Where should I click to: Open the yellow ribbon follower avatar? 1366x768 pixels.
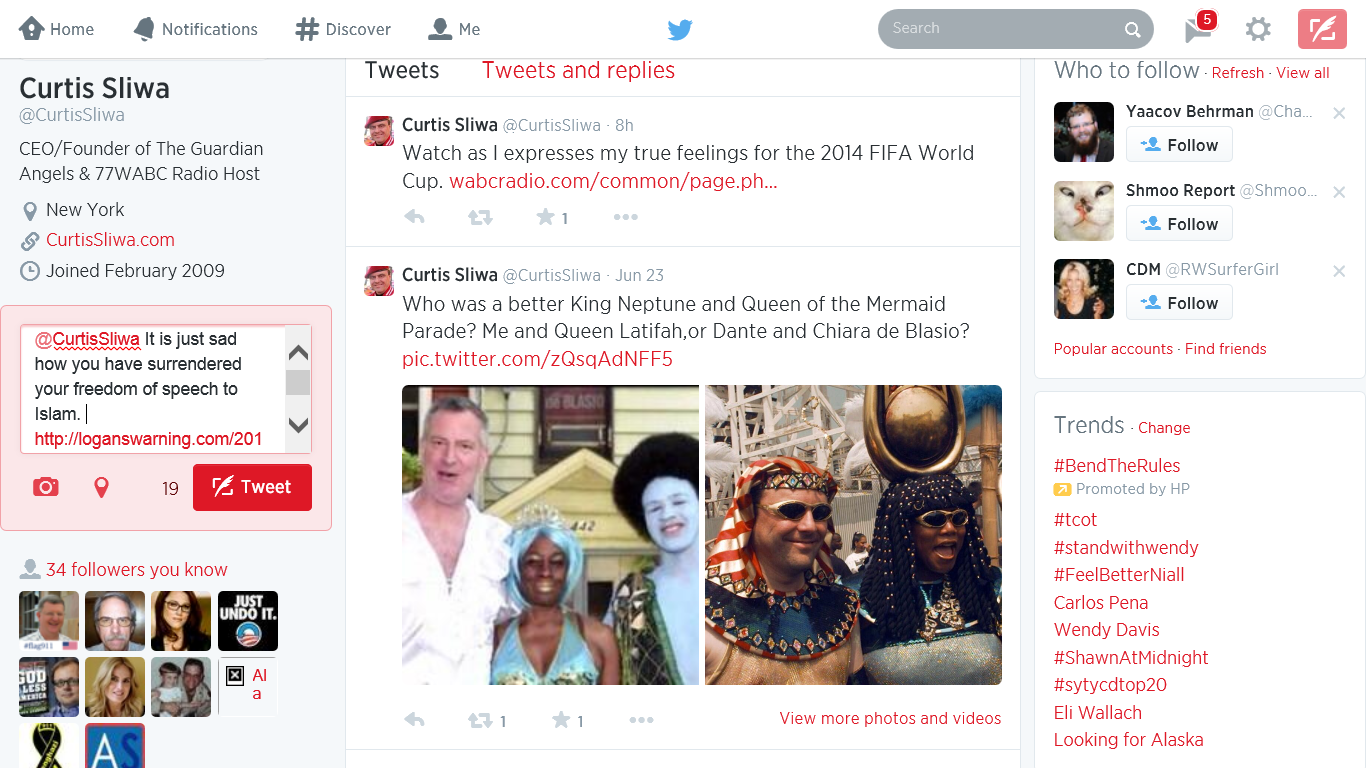coord(49,745)
